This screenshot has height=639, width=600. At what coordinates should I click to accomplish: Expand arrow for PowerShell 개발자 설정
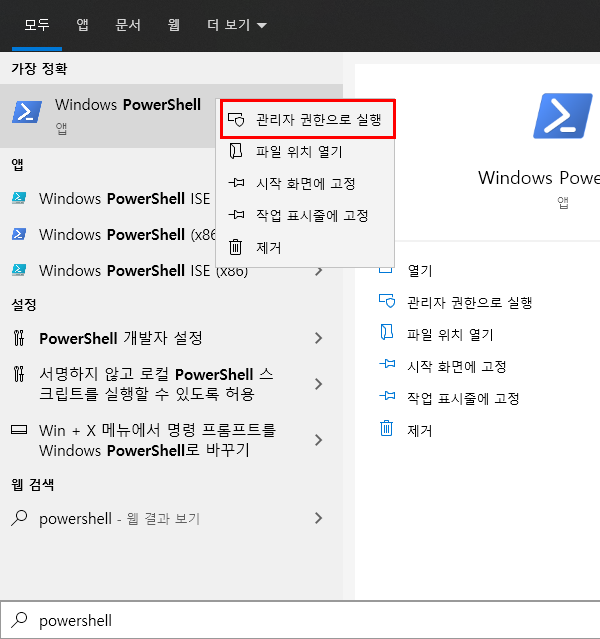(x=319, y=338)
